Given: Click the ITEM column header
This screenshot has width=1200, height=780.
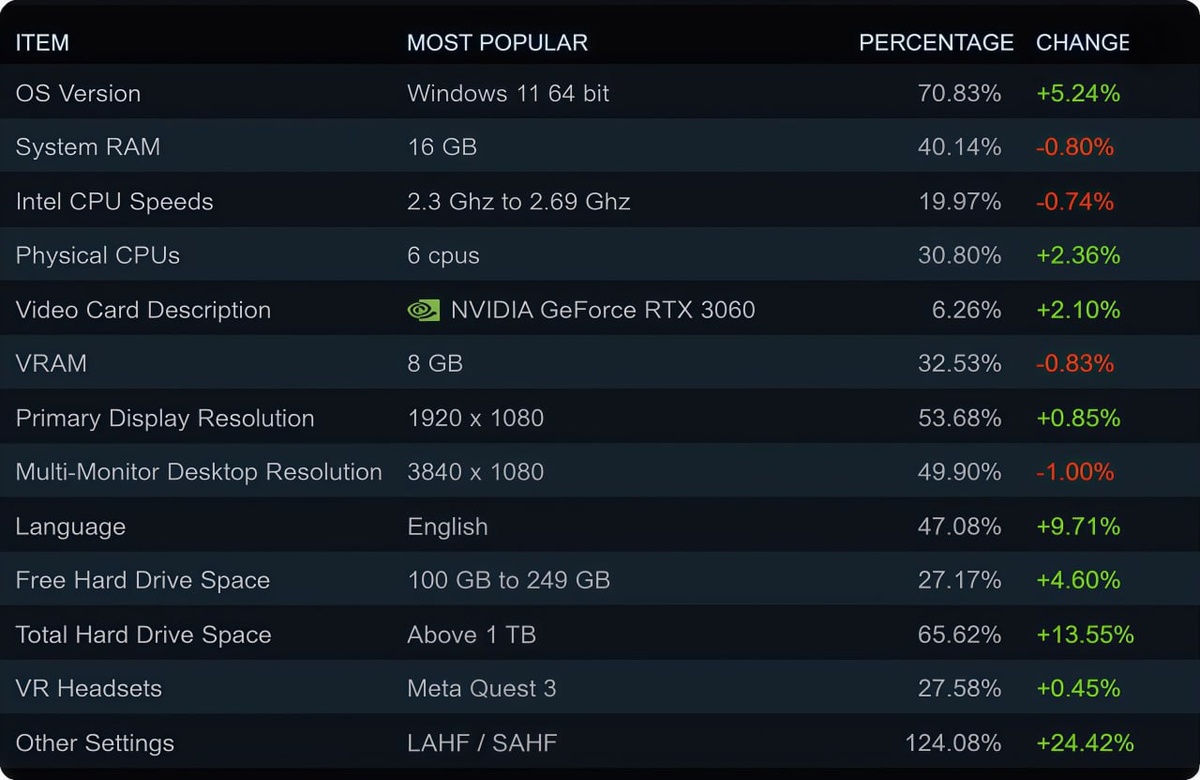Looking at the screenshot, I should (42, 43).
